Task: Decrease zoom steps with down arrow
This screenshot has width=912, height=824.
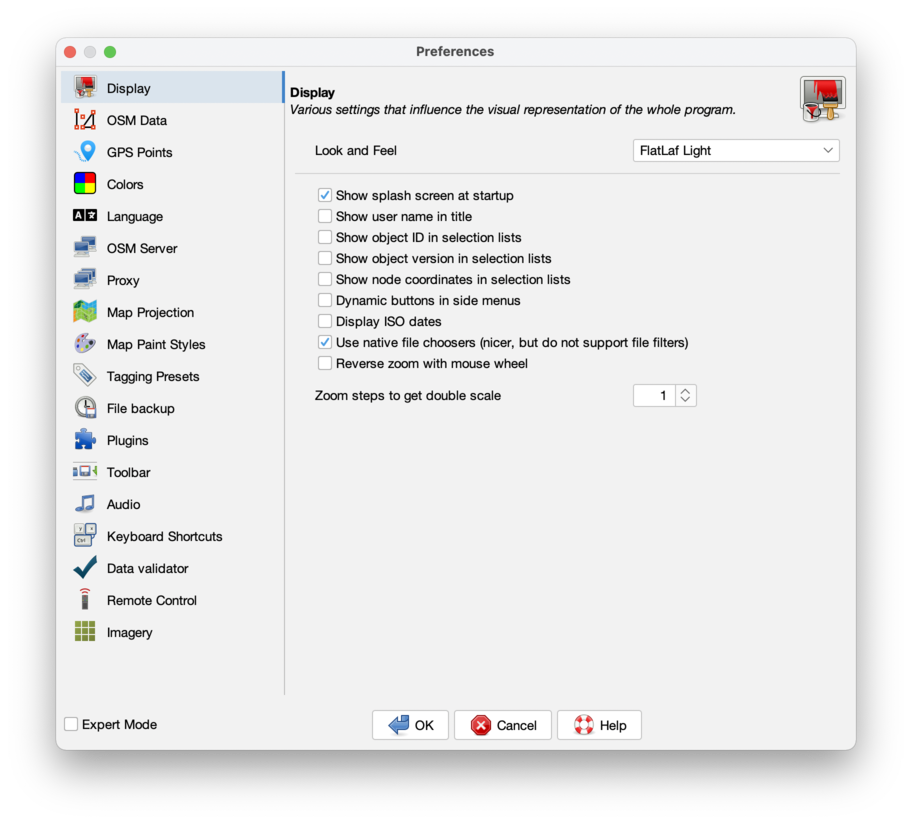Action: pyautogui.click(x=685, y=401)
